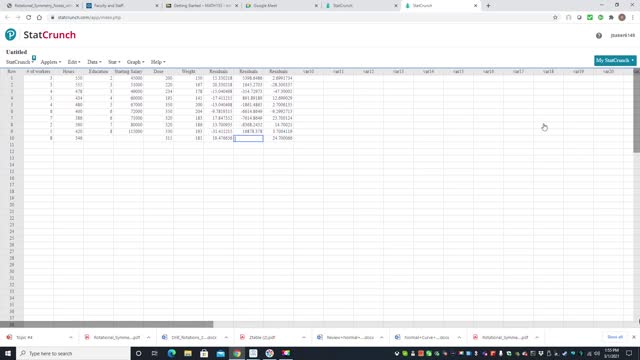Image resolution: width=640 pixels, height=360 pixels.
Task: Expand options for Topic #4 download
Action: (71, 337)
